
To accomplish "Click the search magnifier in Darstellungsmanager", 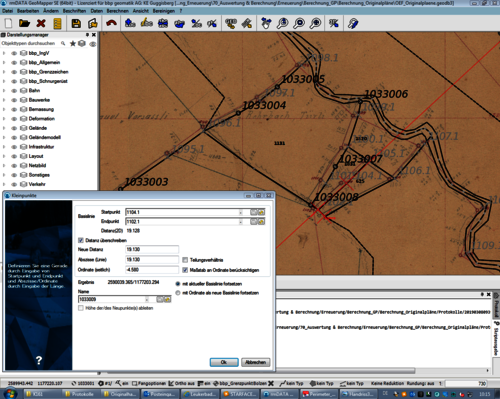I will click(x=63, y=43).
